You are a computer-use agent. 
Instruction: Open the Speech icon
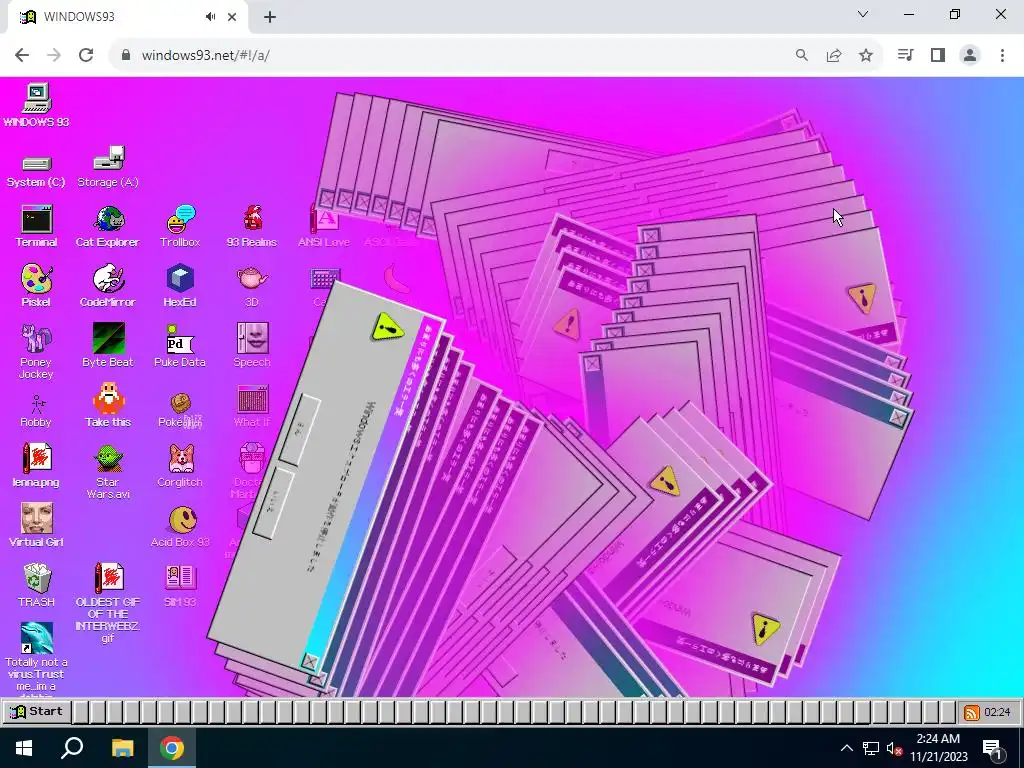click(252, 338)
